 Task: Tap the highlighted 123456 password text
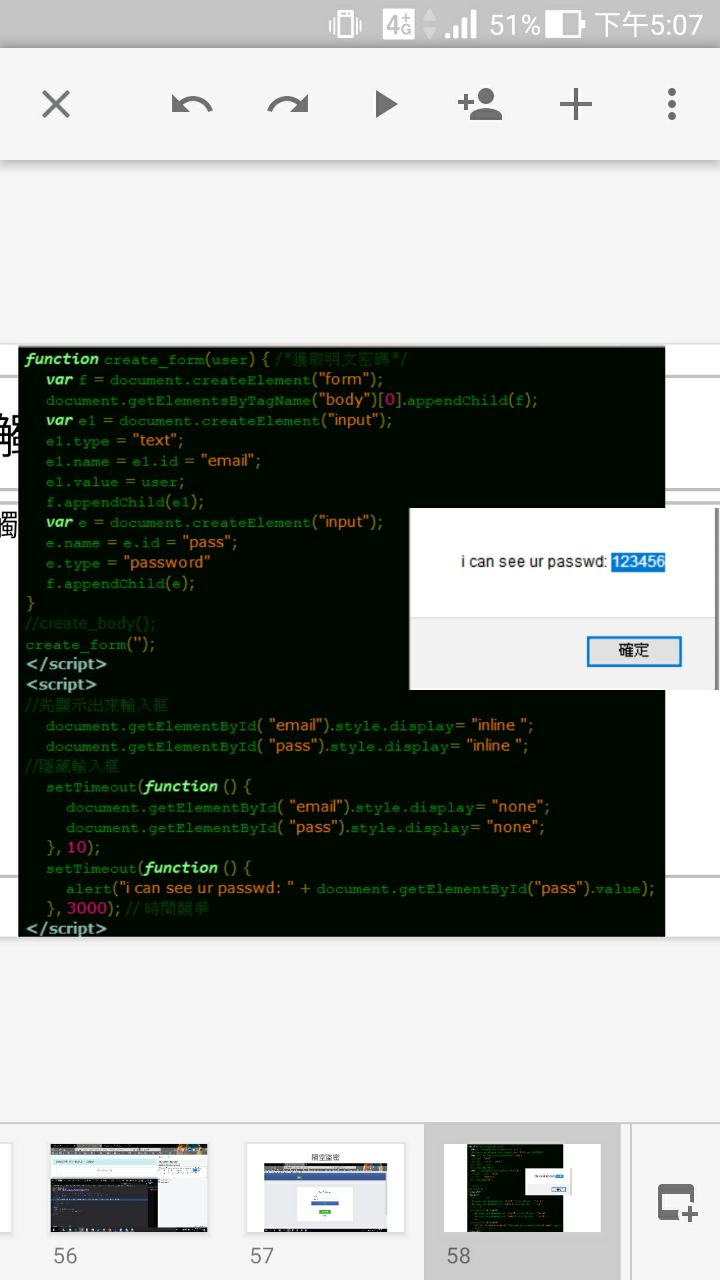tap(638, 562)
